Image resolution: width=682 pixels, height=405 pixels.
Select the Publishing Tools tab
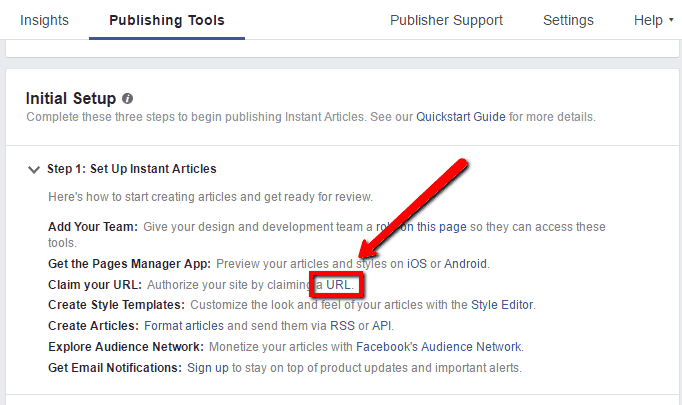click(x=166, y=20)
